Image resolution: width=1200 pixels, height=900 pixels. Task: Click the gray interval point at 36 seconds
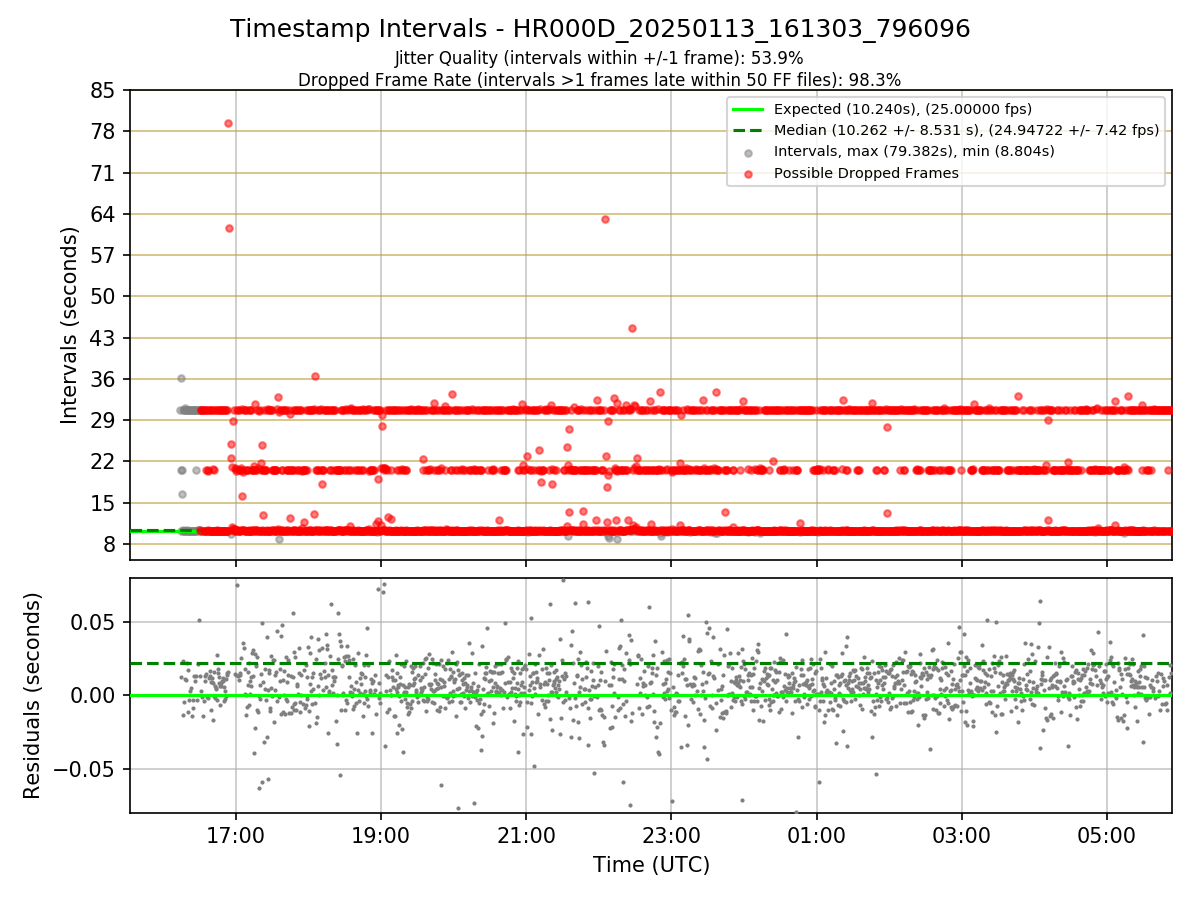(x=181, y=378)
